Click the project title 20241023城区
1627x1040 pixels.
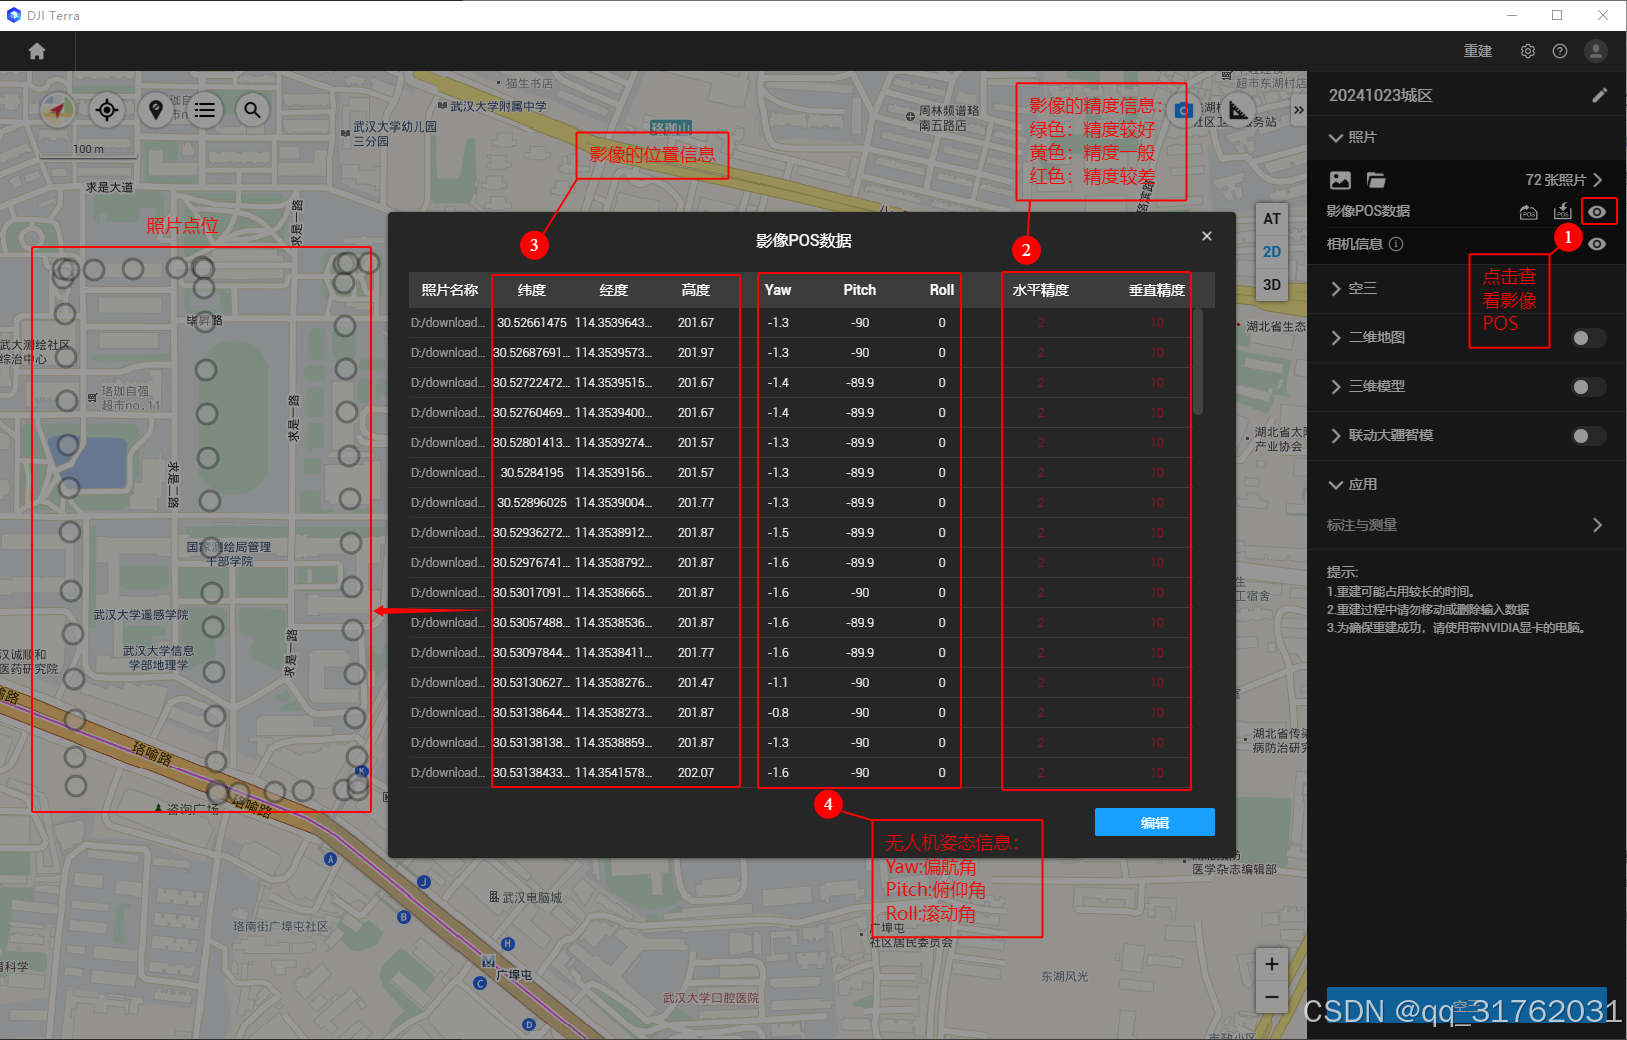(x=1381, y=95)
